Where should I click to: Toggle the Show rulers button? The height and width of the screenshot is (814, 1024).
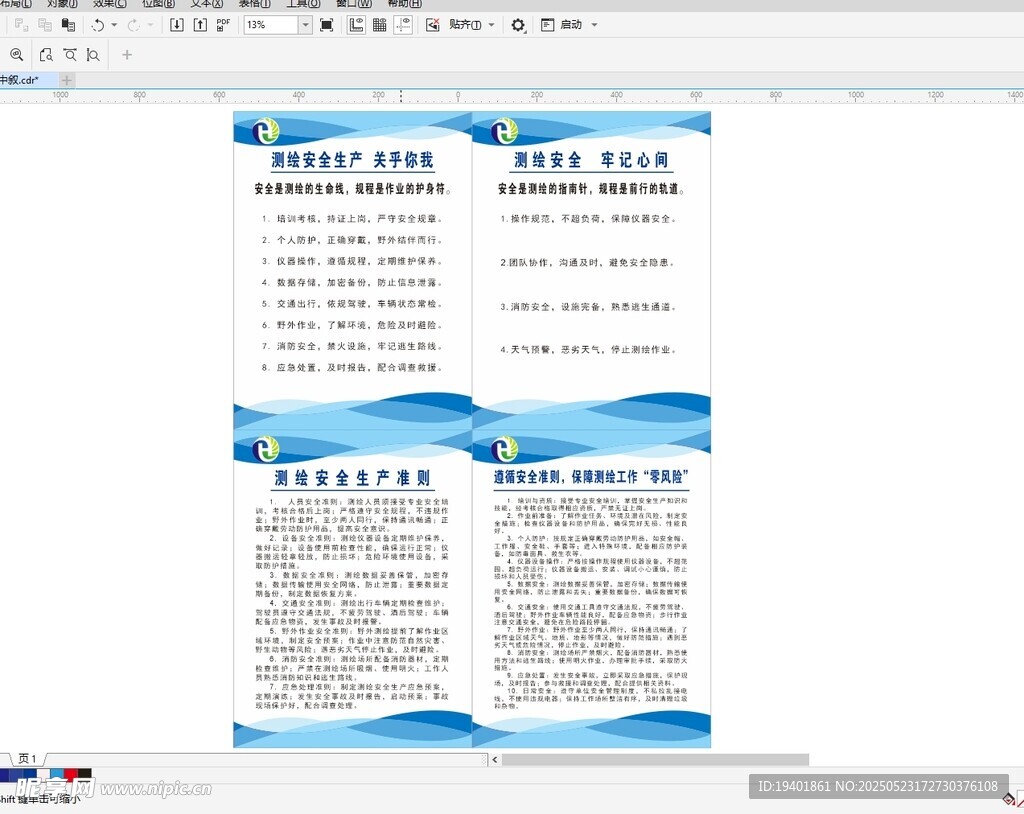pyautogui.click(x=356, y=25)
